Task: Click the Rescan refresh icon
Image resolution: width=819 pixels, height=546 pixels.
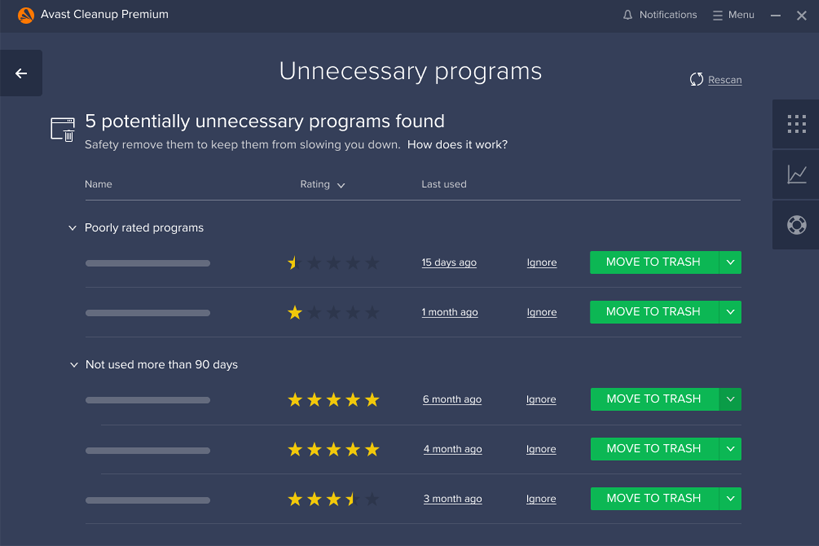Action: point(696,79)
